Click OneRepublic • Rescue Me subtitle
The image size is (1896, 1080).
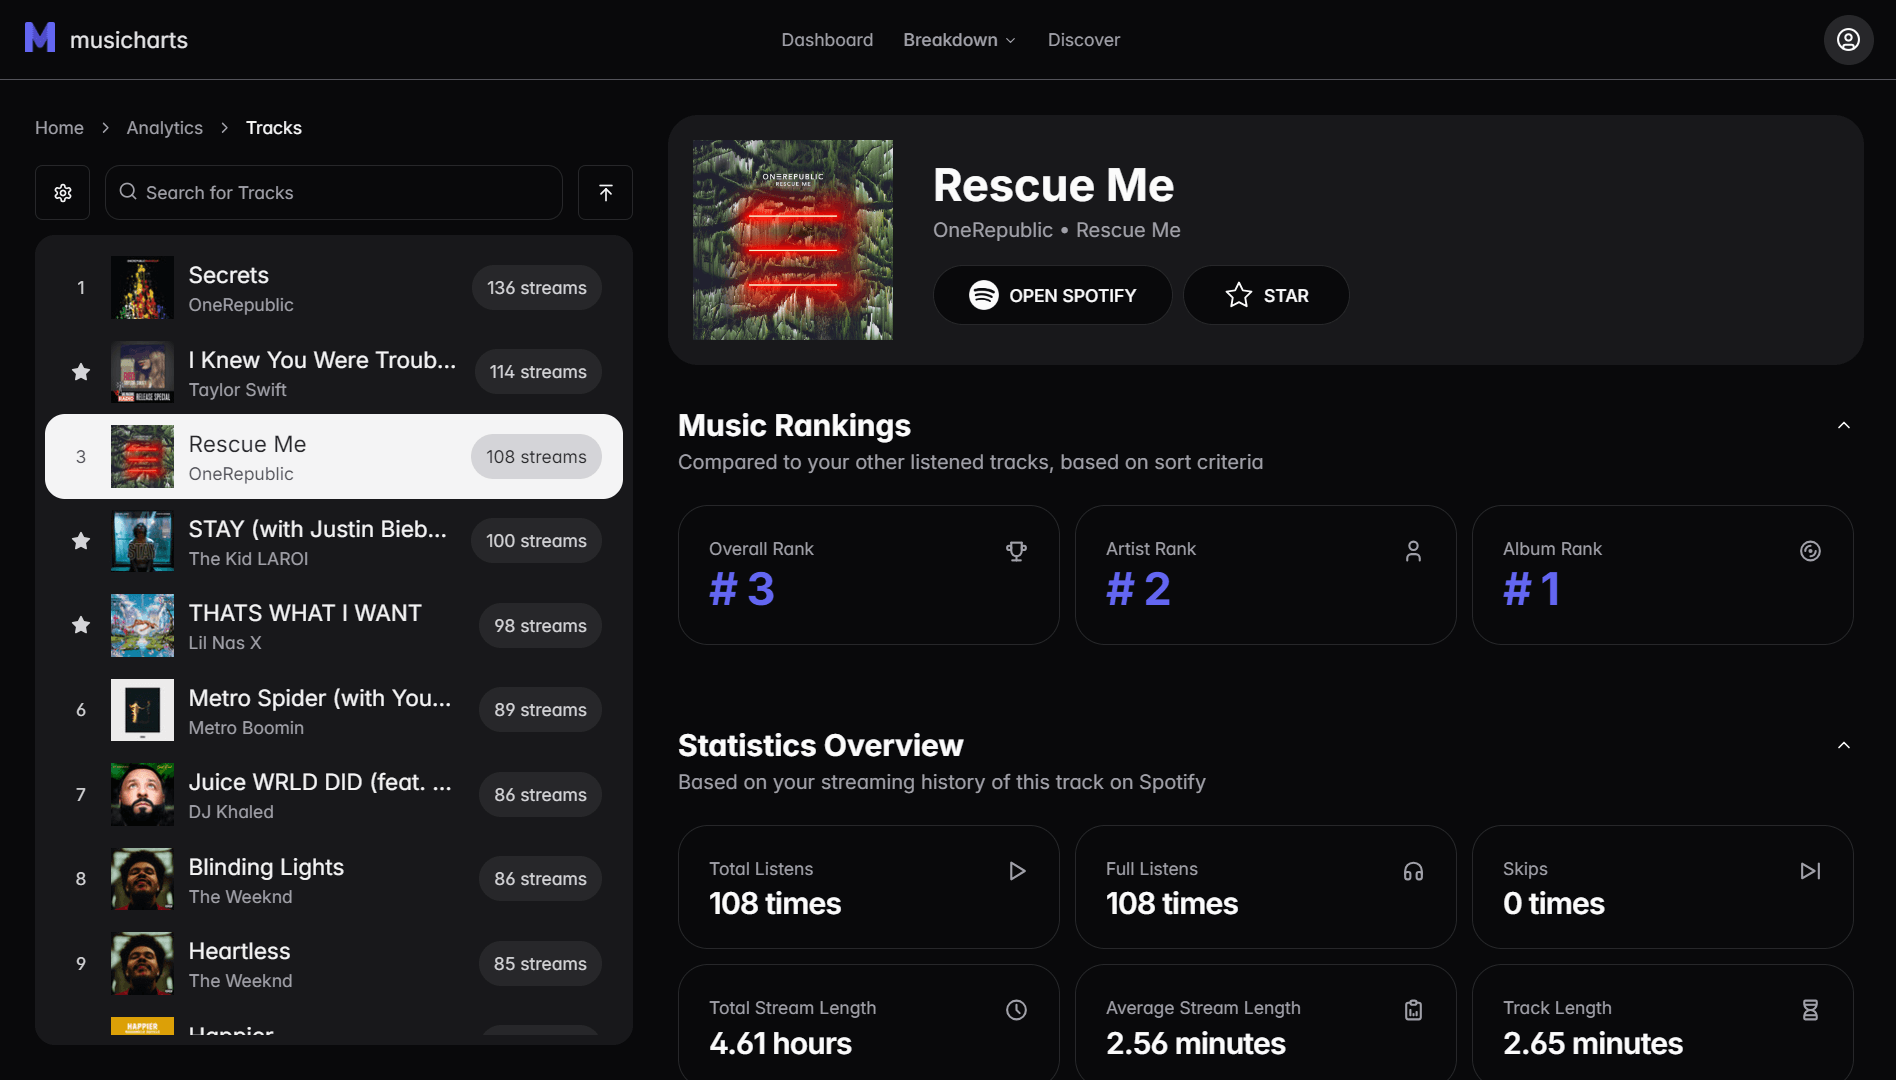point(1057,230)
